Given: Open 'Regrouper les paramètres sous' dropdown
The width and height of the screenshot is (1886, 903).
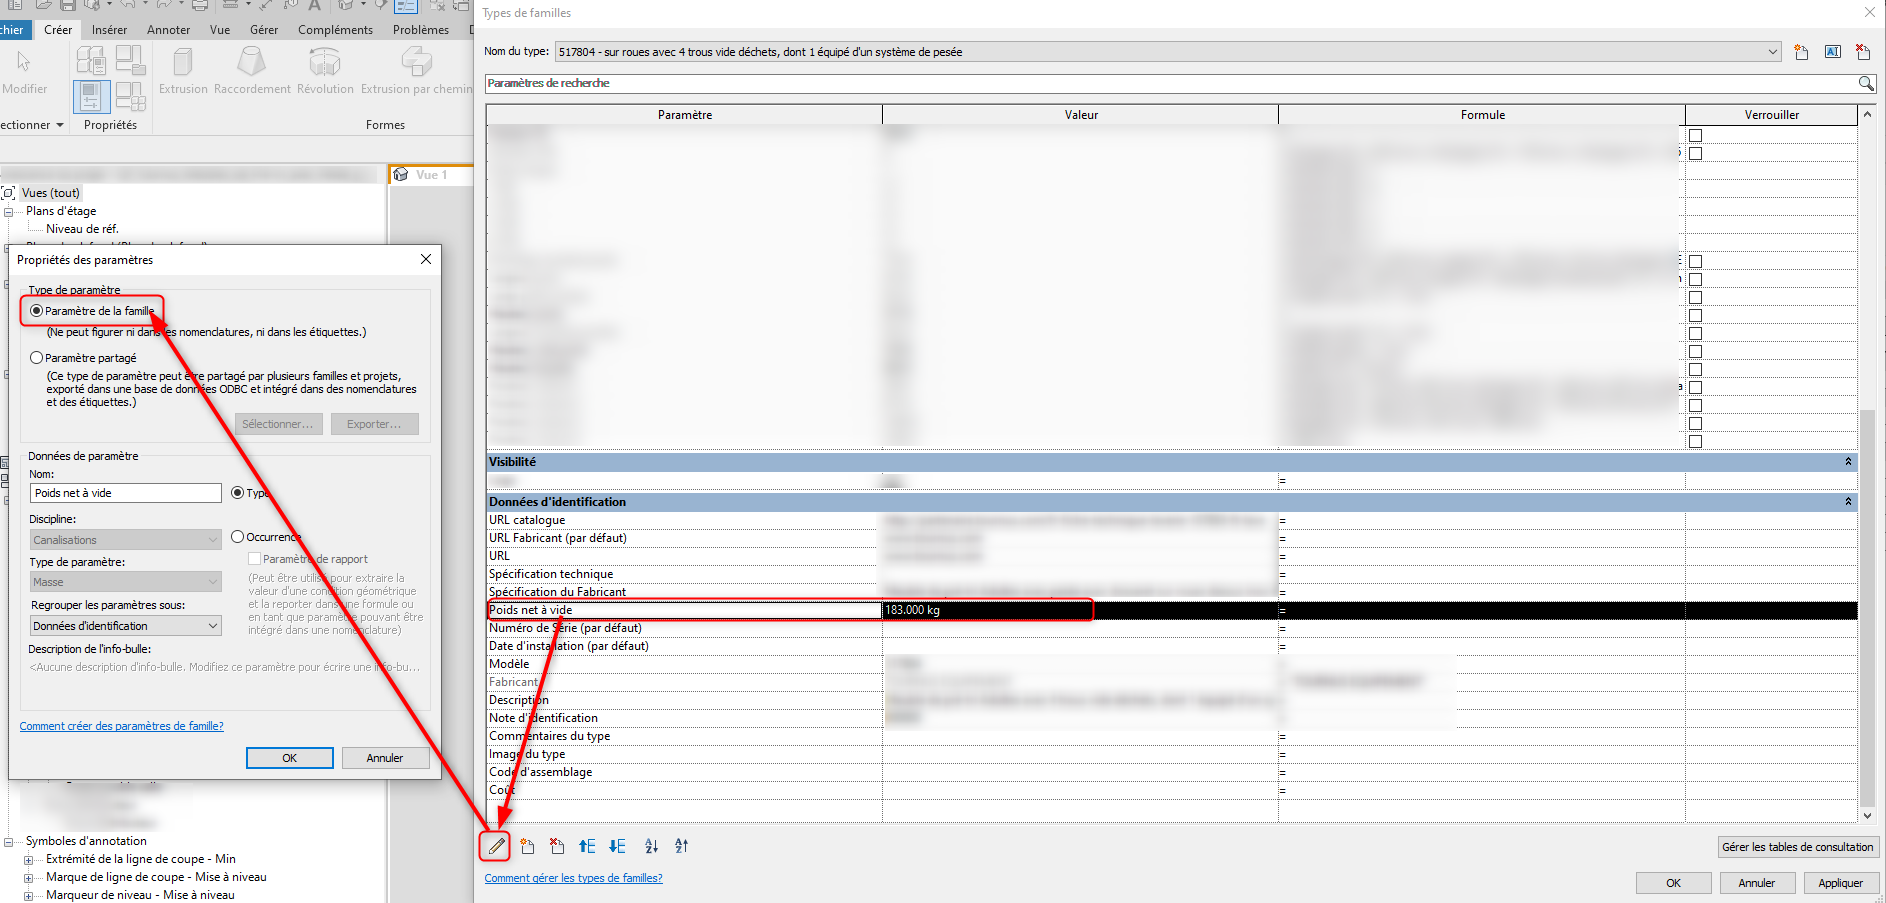Looking at the screenshot, I should 125,626.
